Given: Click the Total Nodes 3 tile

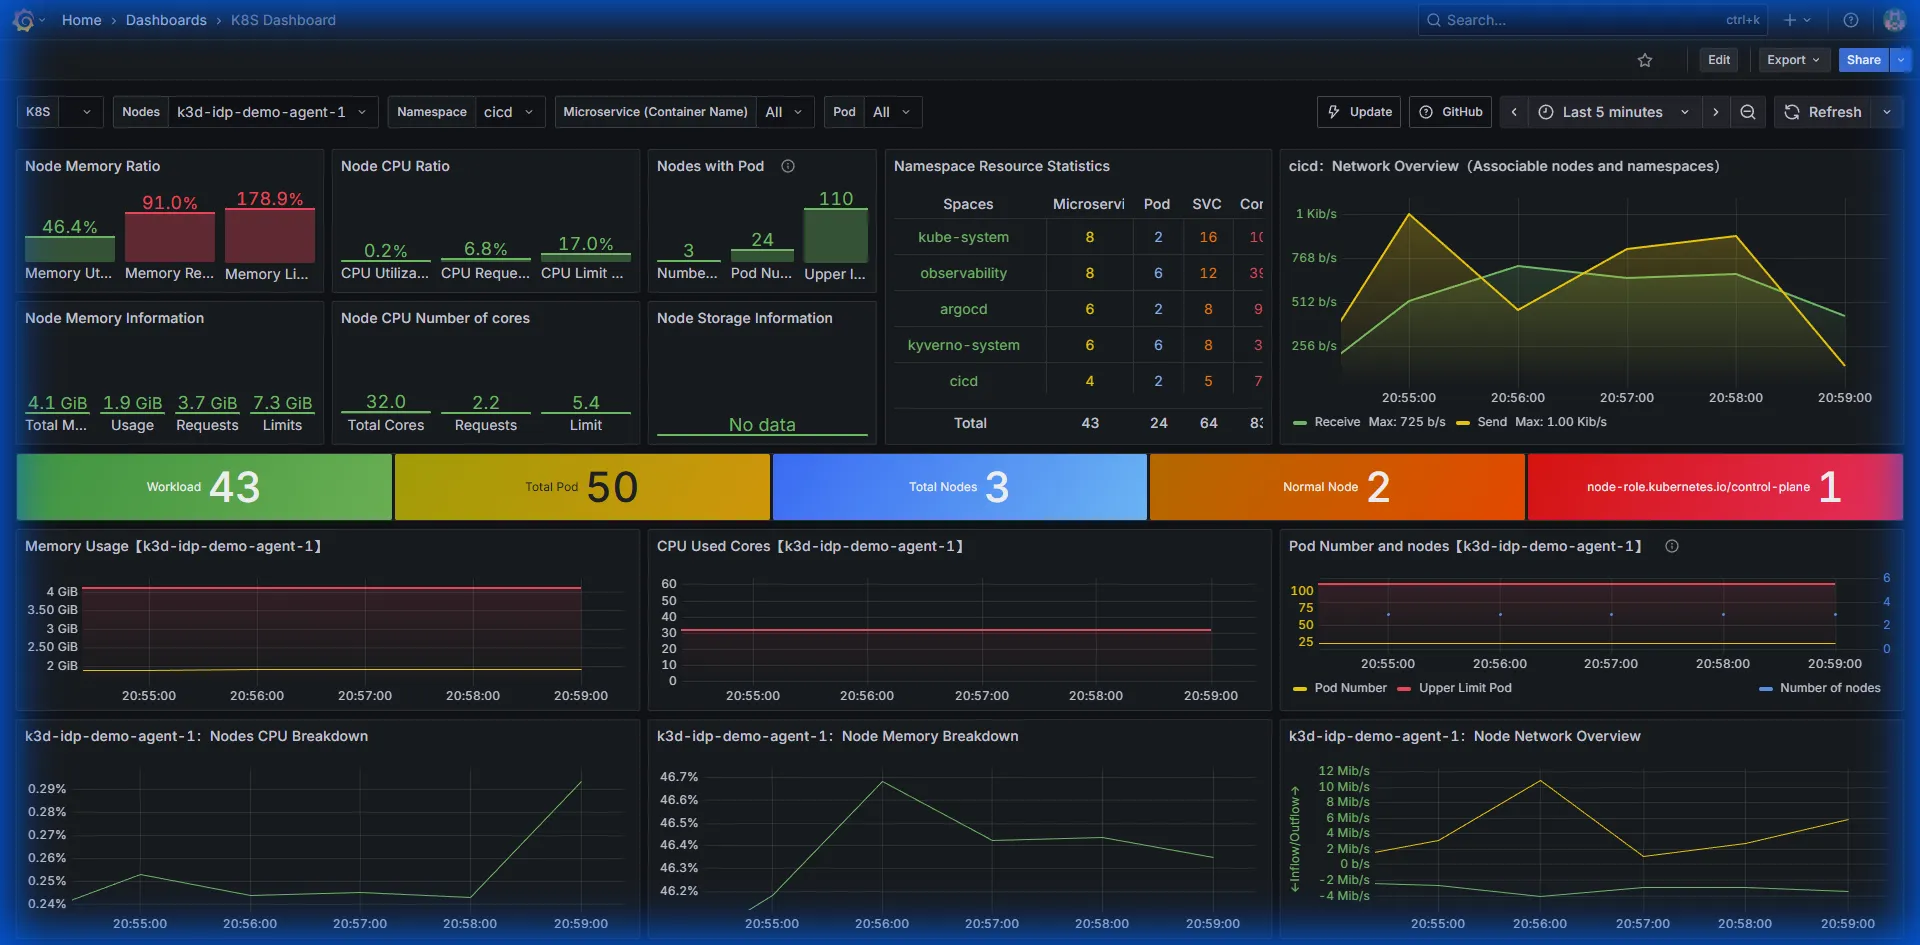Looking at the screenshot, I should (x=960, y=487).
